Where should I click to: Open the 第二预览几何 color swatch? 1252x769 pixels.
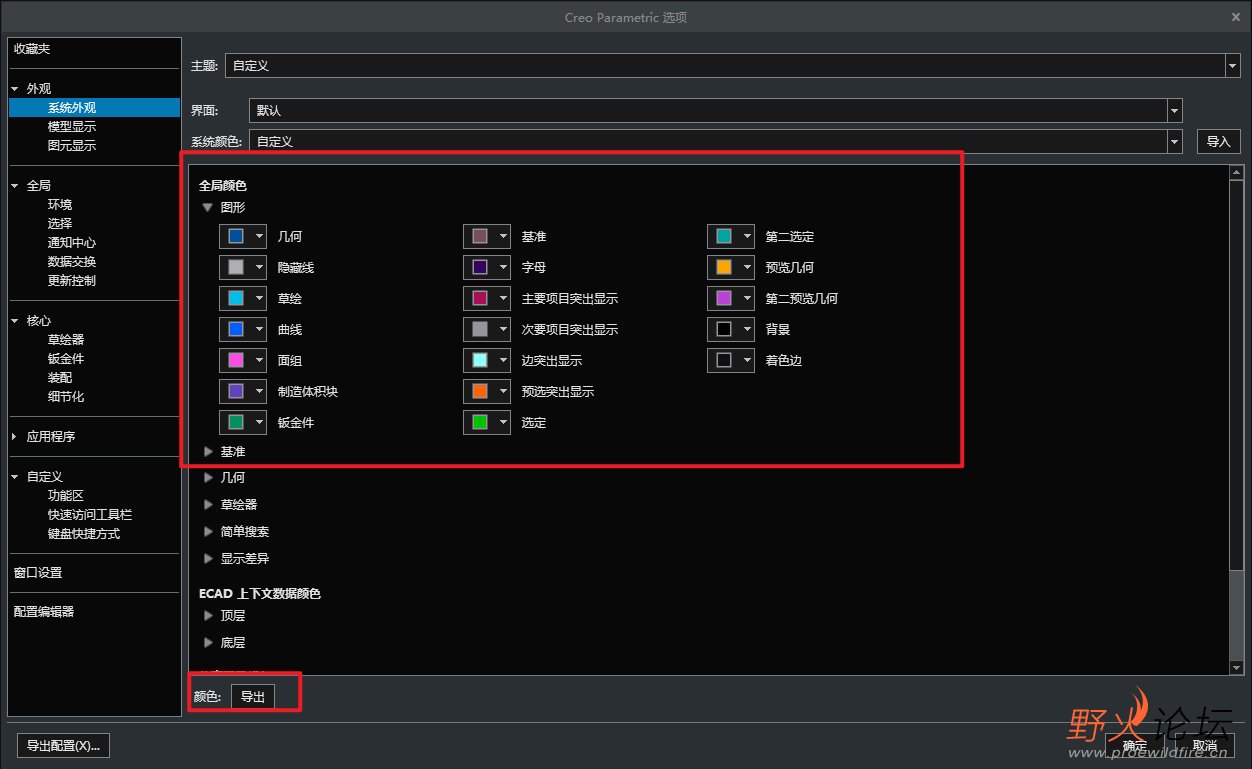[x=731, y=298]
